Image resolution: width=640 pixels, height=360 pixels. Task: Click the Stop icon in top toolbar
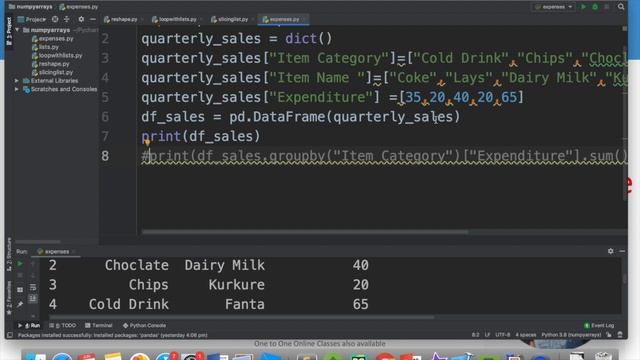tap(607, 7)
